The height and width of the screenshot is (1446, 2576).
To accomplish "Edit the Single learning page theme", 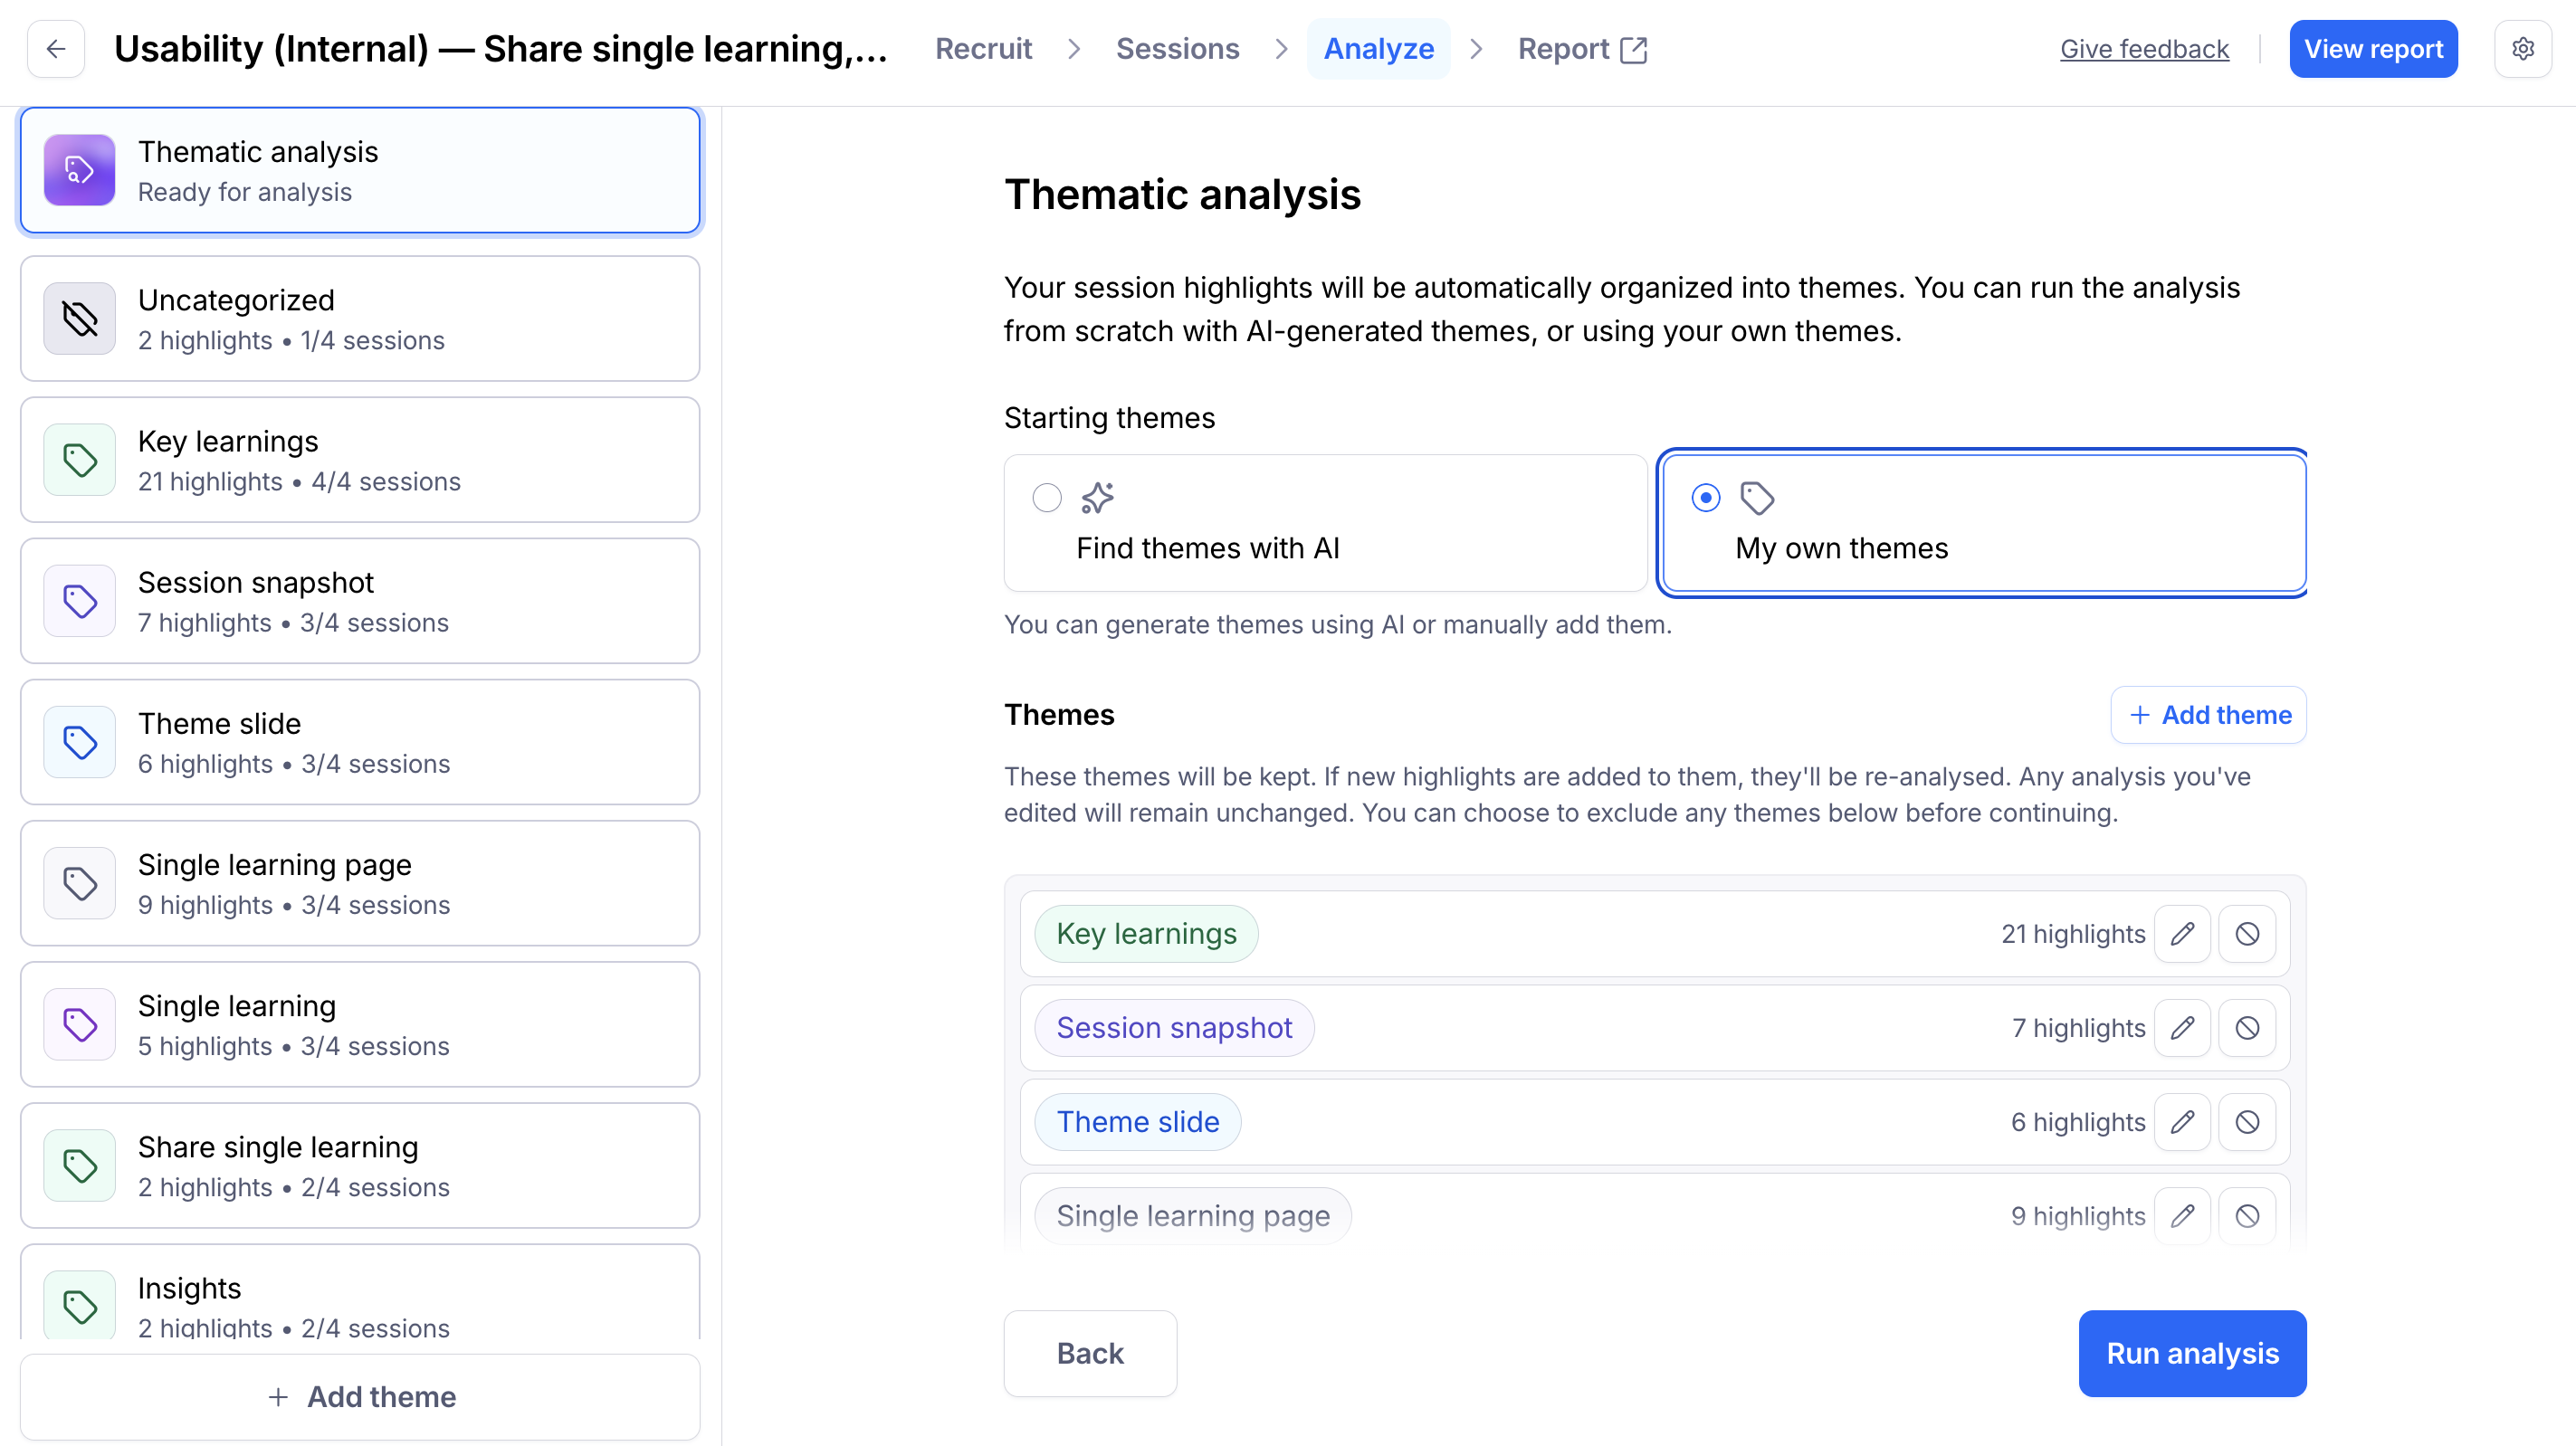I will tap(2182, 1215).
